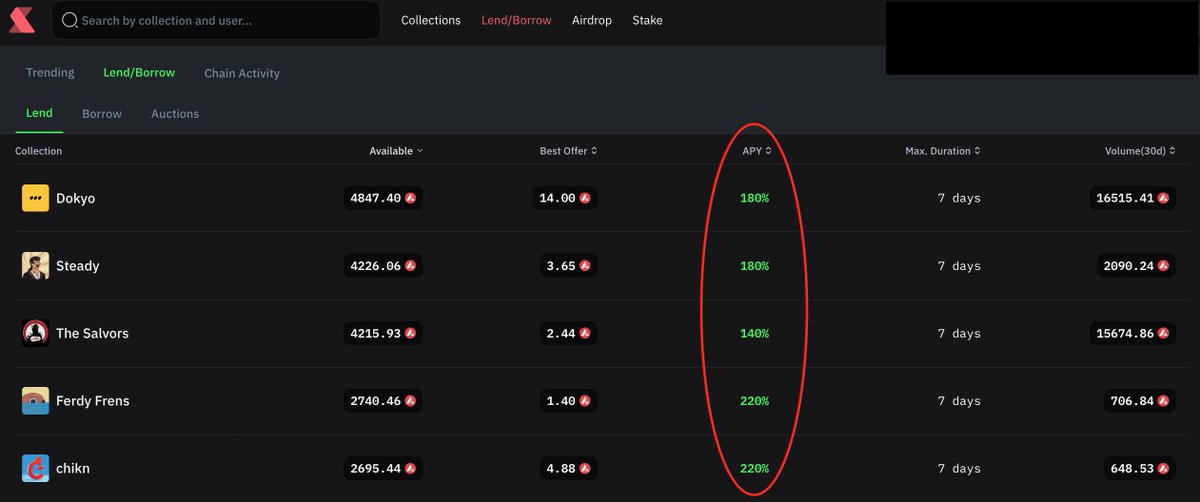
Task: Open Lend/Borrow in the top navigation
Action: [x=516, y=20]
